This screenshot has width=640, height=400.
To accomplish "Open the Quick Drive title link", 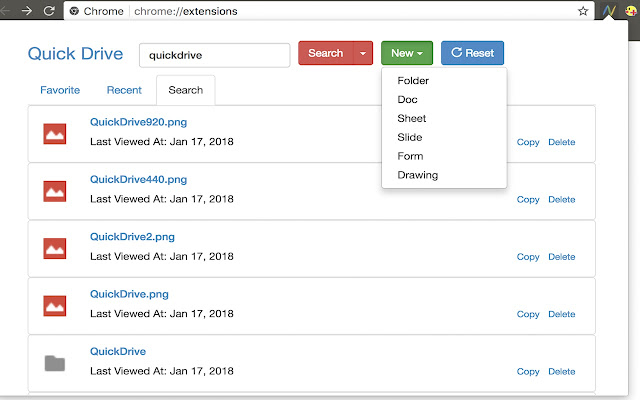I will point(76,54).
